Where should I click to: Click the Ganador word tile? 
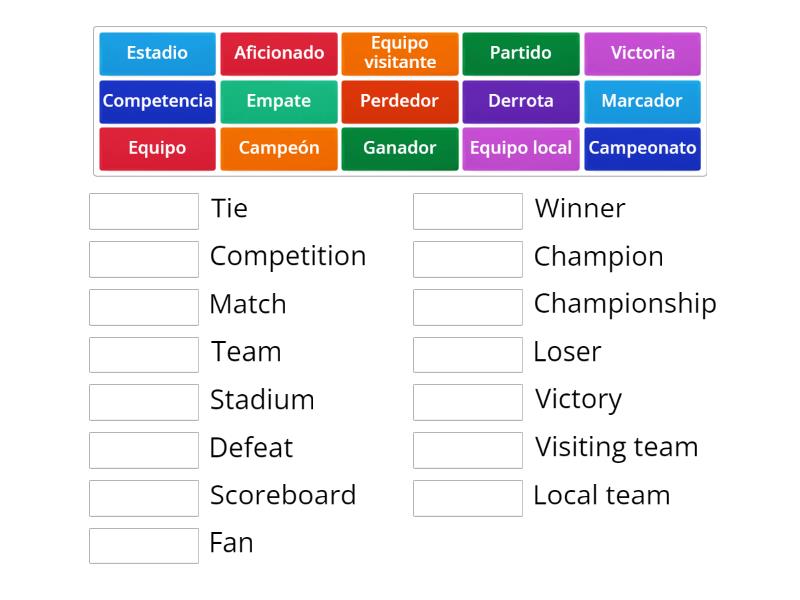pos(400,148)
